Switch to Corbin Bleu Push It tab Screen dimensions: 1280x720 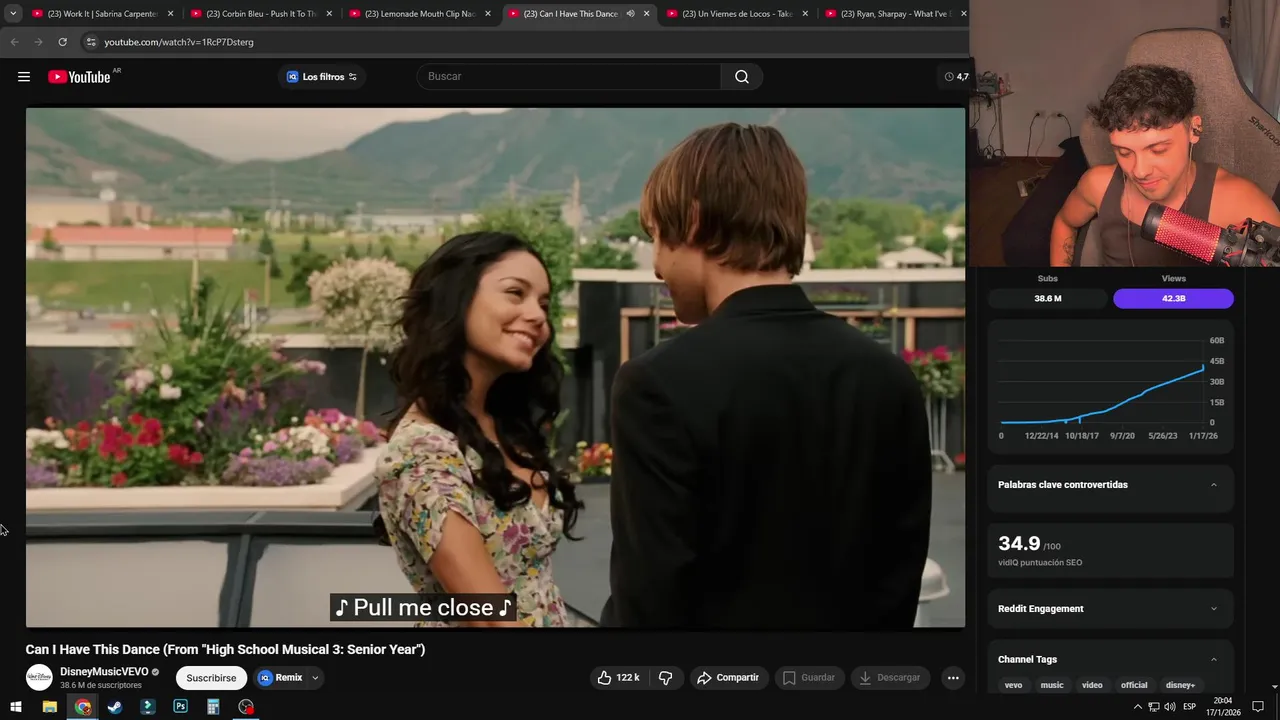coord(262,14)
